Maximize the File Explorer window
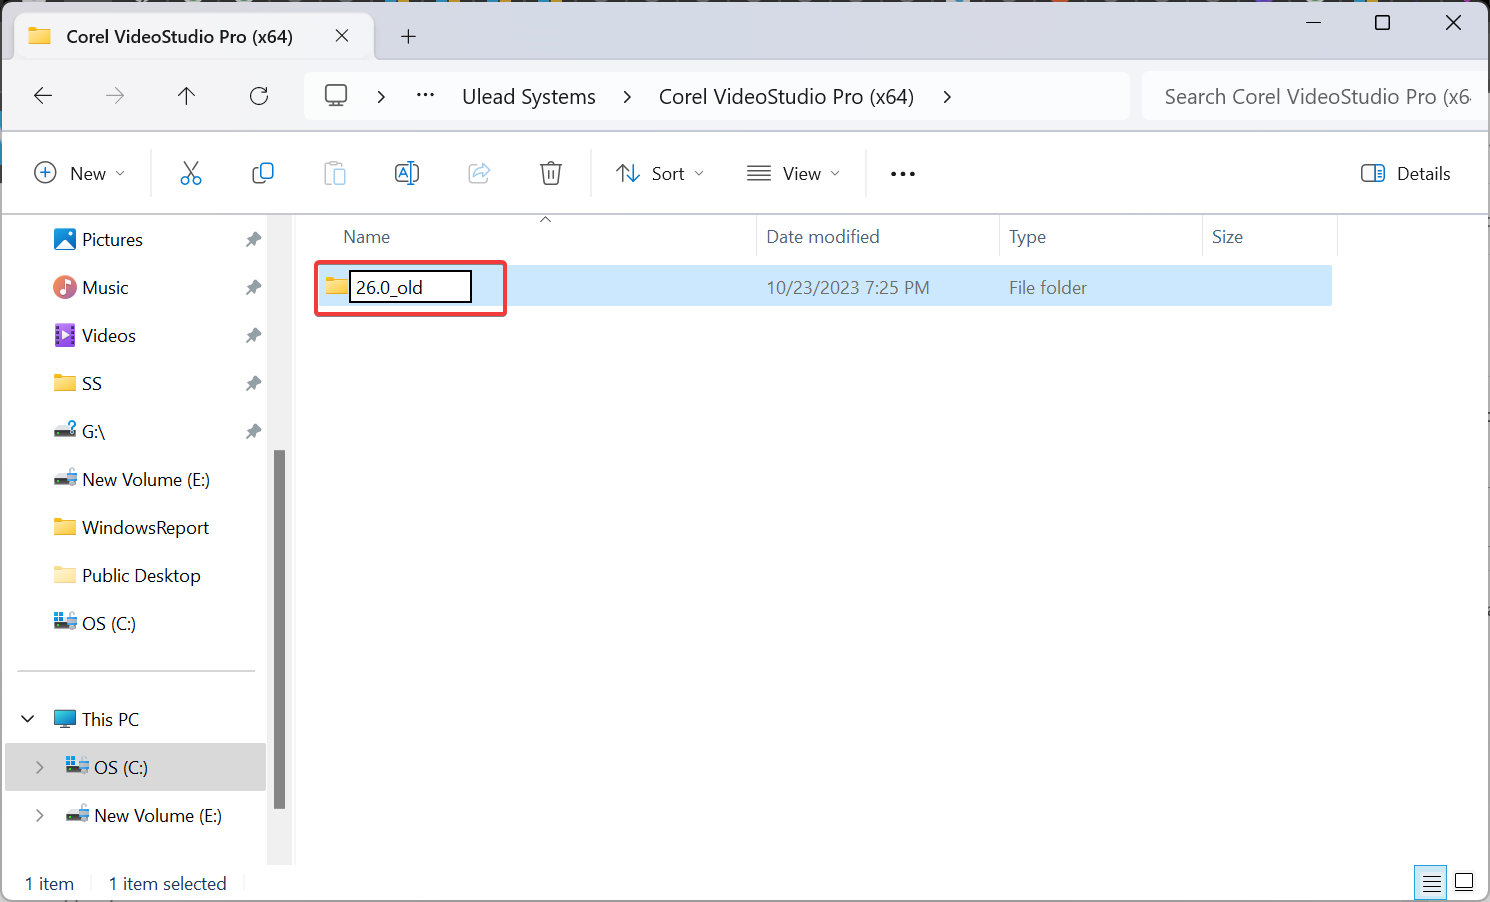 click(x=1383, y=22)
